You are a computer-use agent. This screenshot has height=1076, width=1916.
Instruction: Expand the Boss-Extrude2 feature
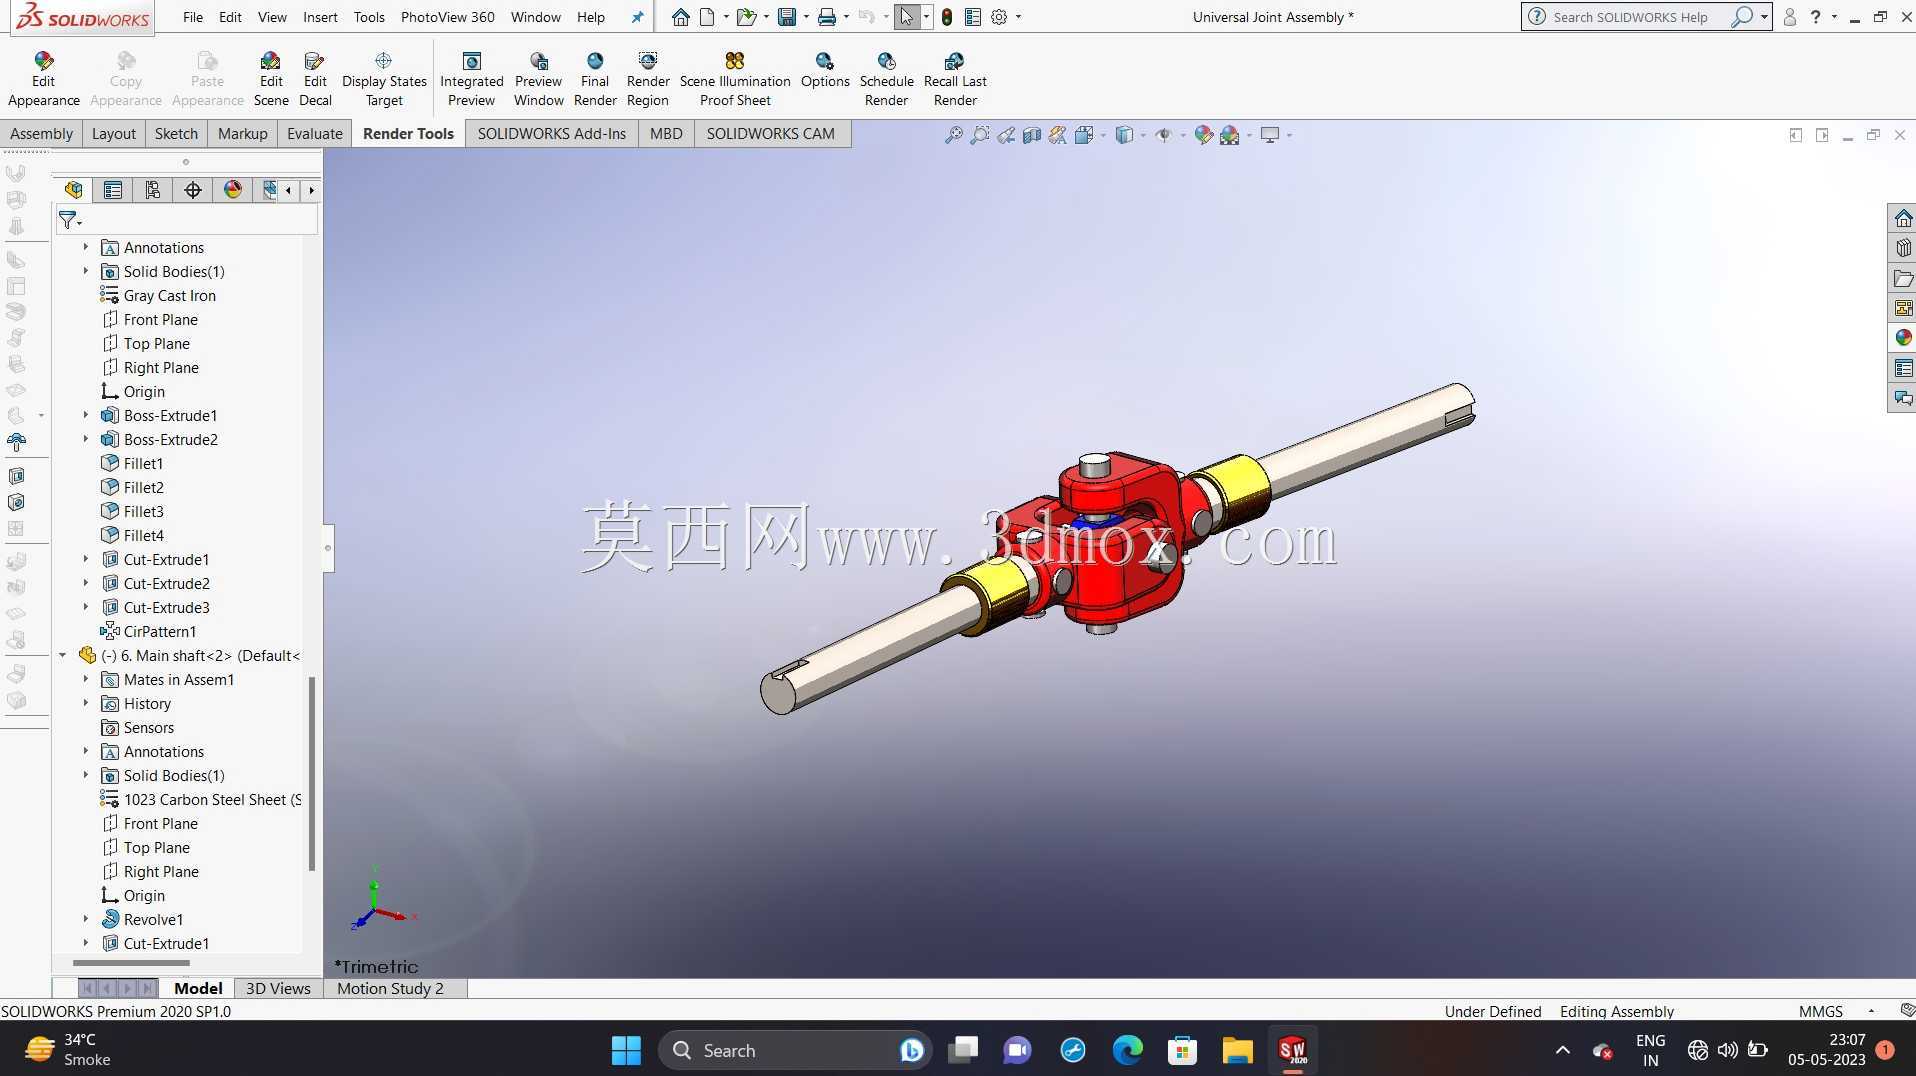[x=85, y=439]
